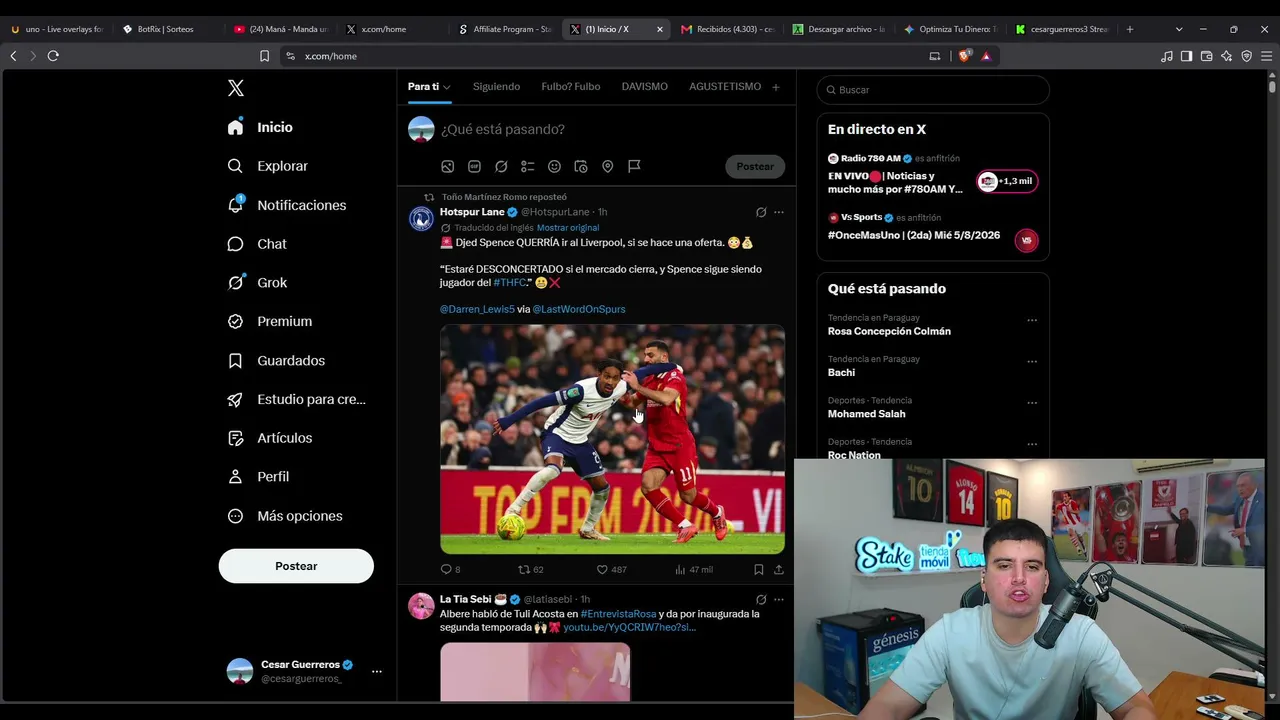Expand Más opciones in the sidebar
Viewport: 1280px width, 720px height.
(285, 516)
